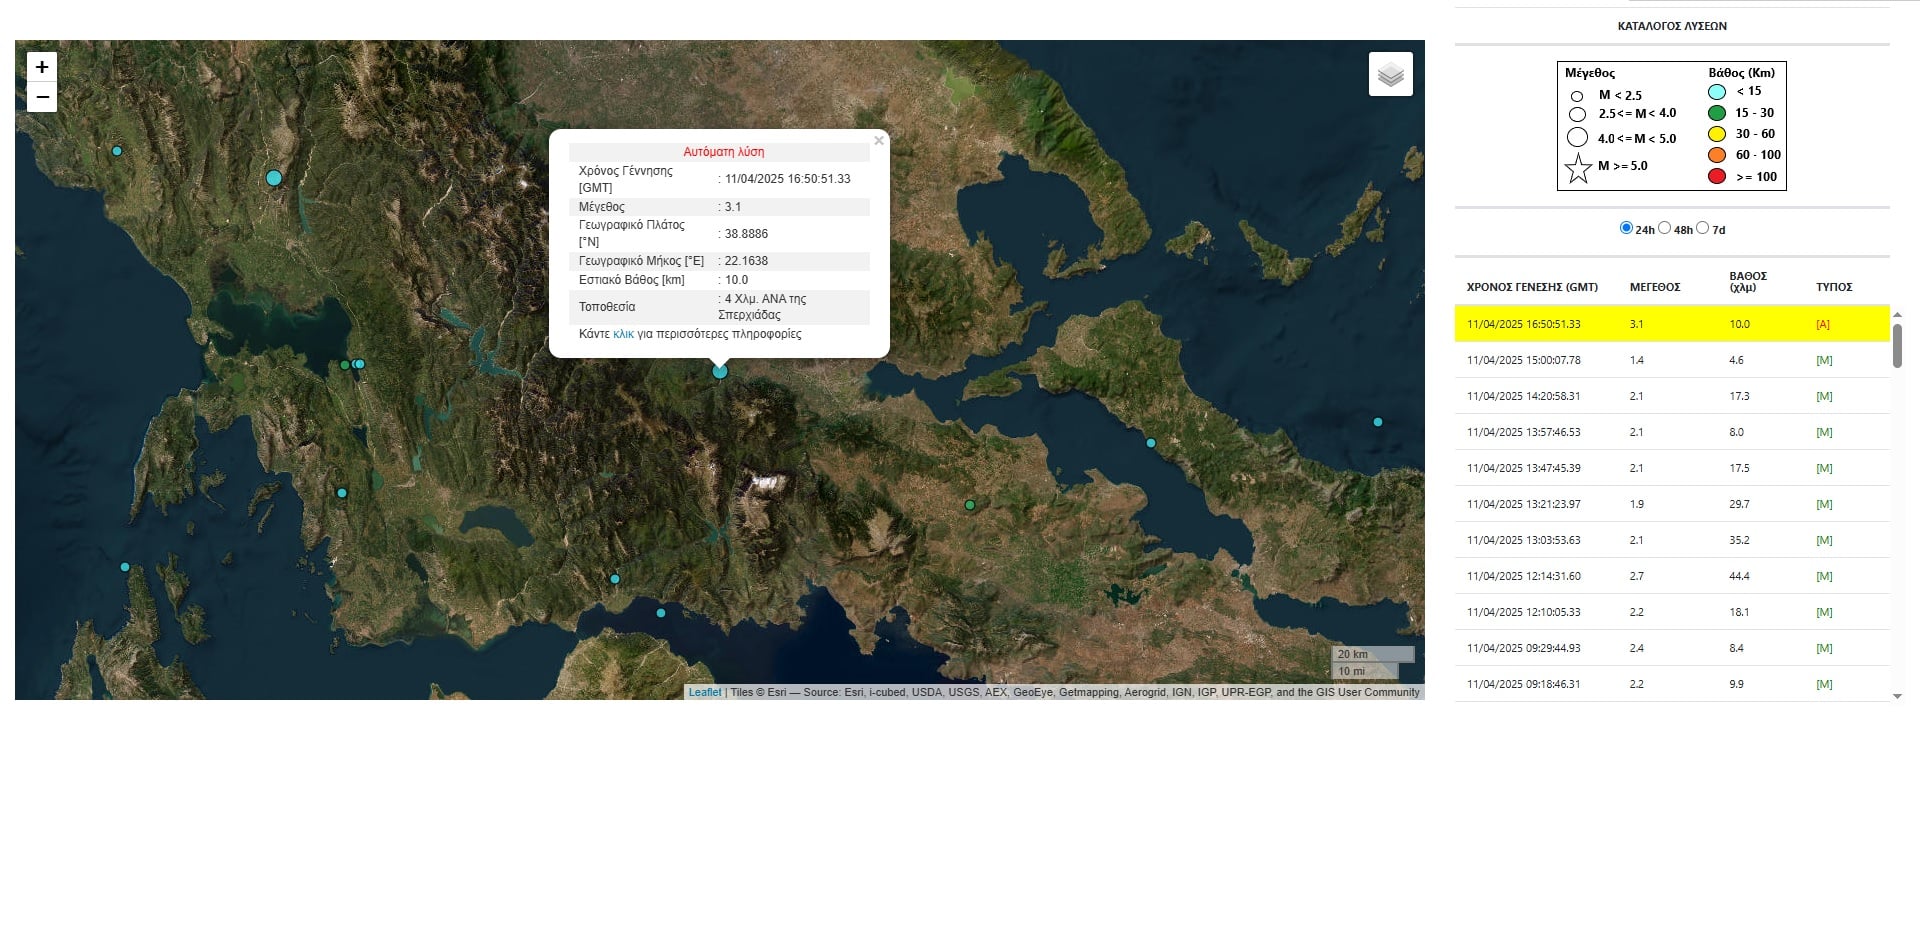Click the earthquake marker on the Evia coast
1920x929 pixels.
[x=1150, y=443]
